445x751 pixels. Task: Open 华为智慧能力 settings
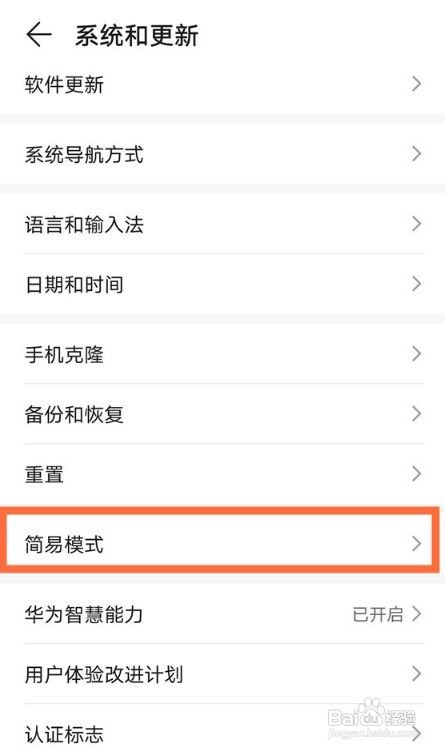point(222,614)
